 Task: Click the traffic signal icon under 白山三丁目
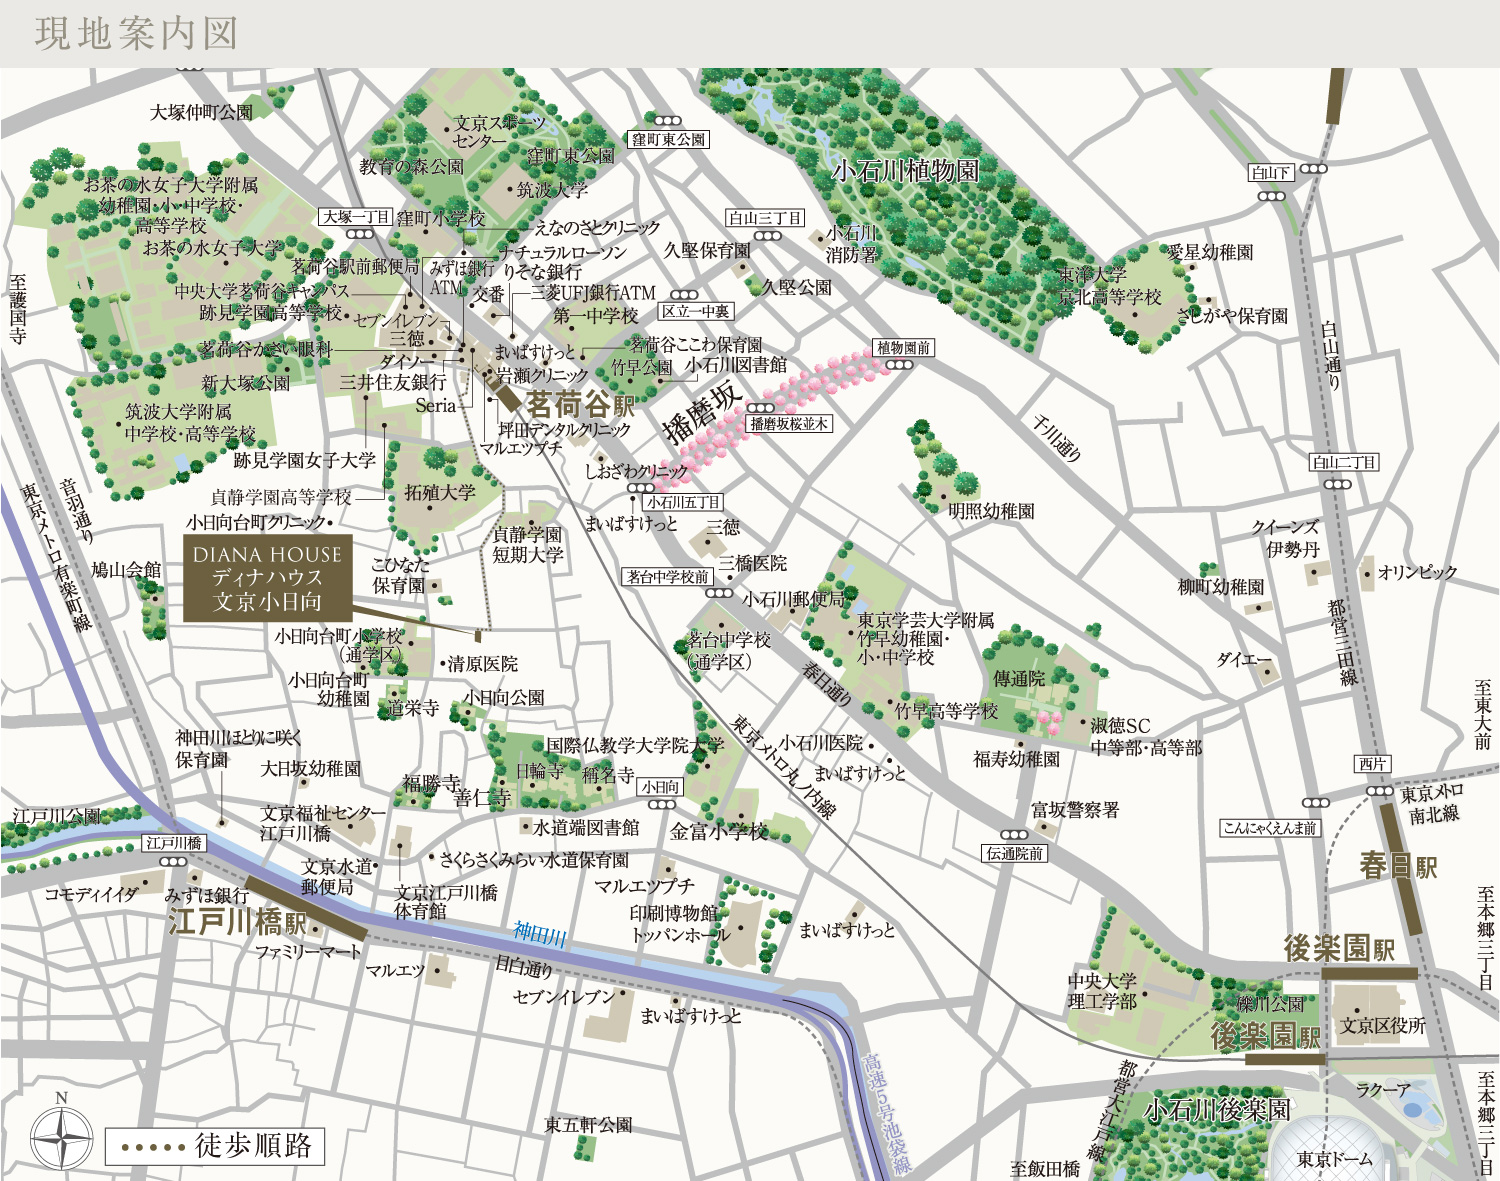(767, 237)
